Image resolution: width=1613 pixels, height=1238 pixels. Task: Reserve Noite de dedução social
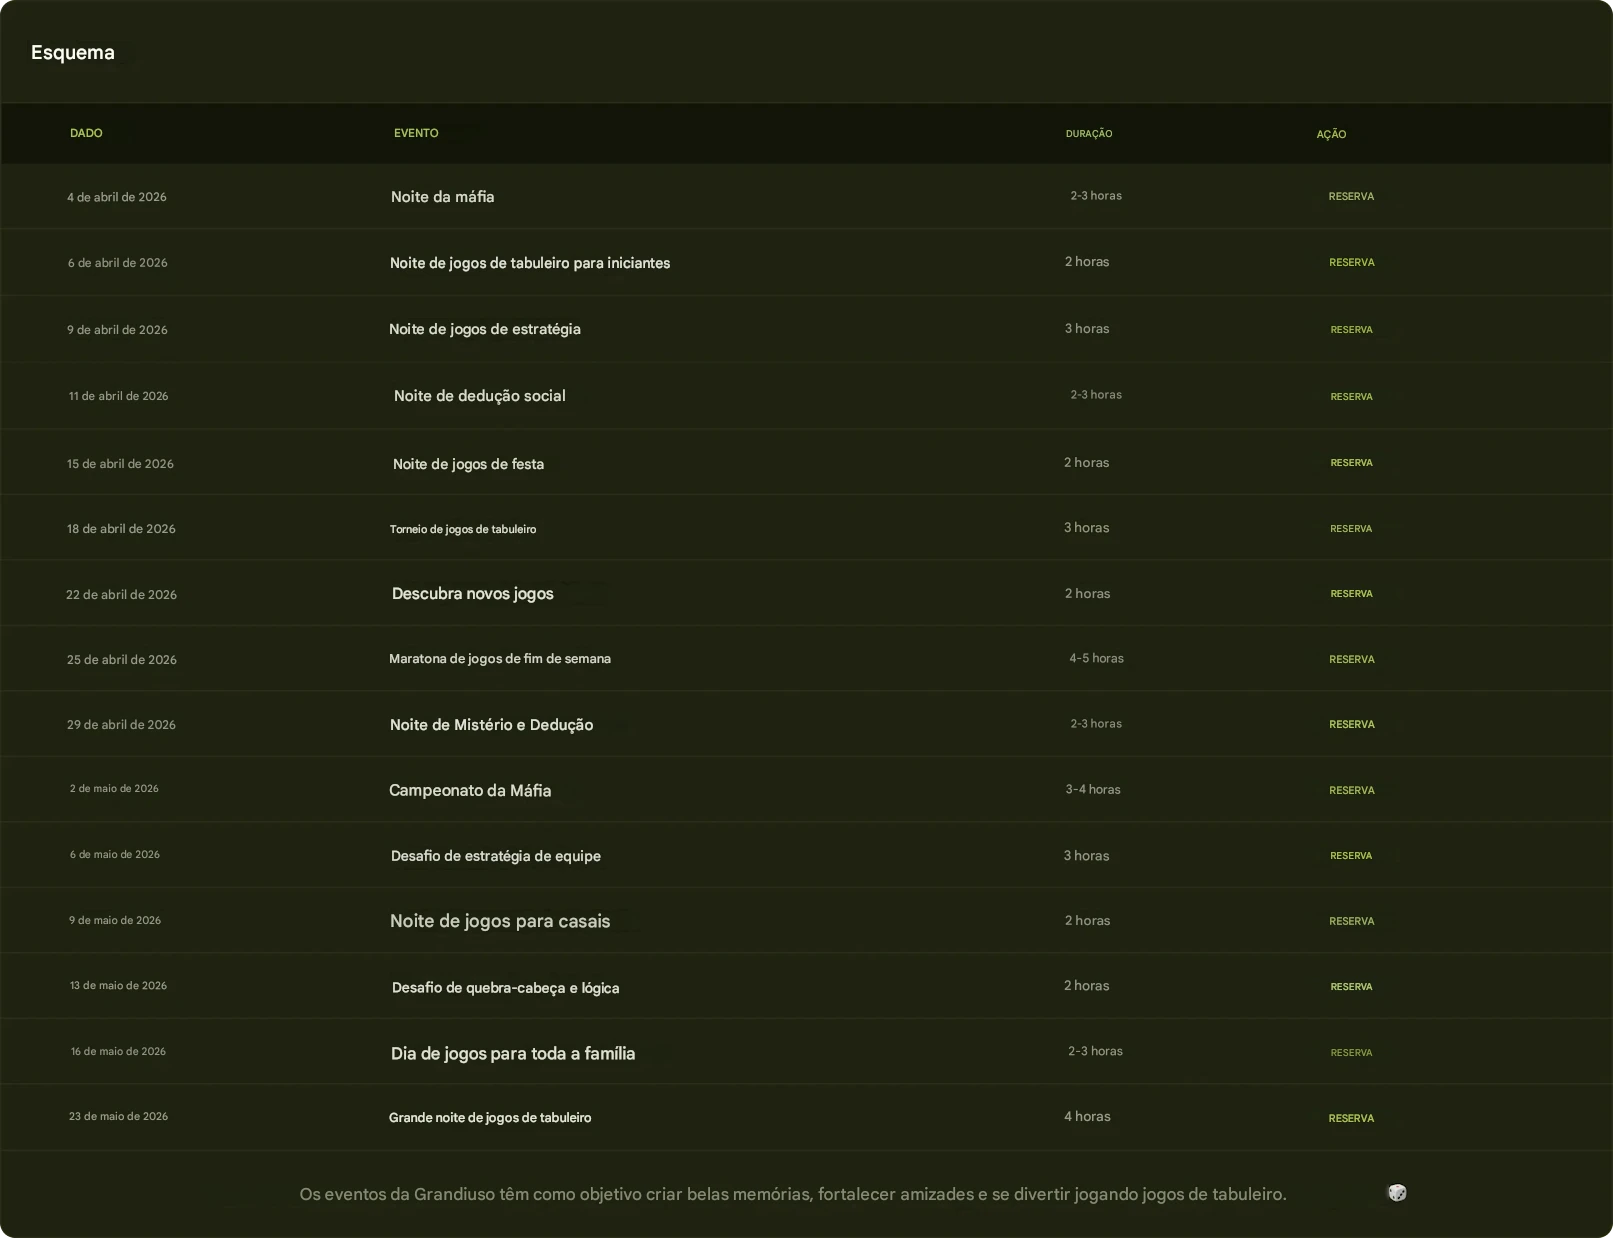click(1351, 397)
